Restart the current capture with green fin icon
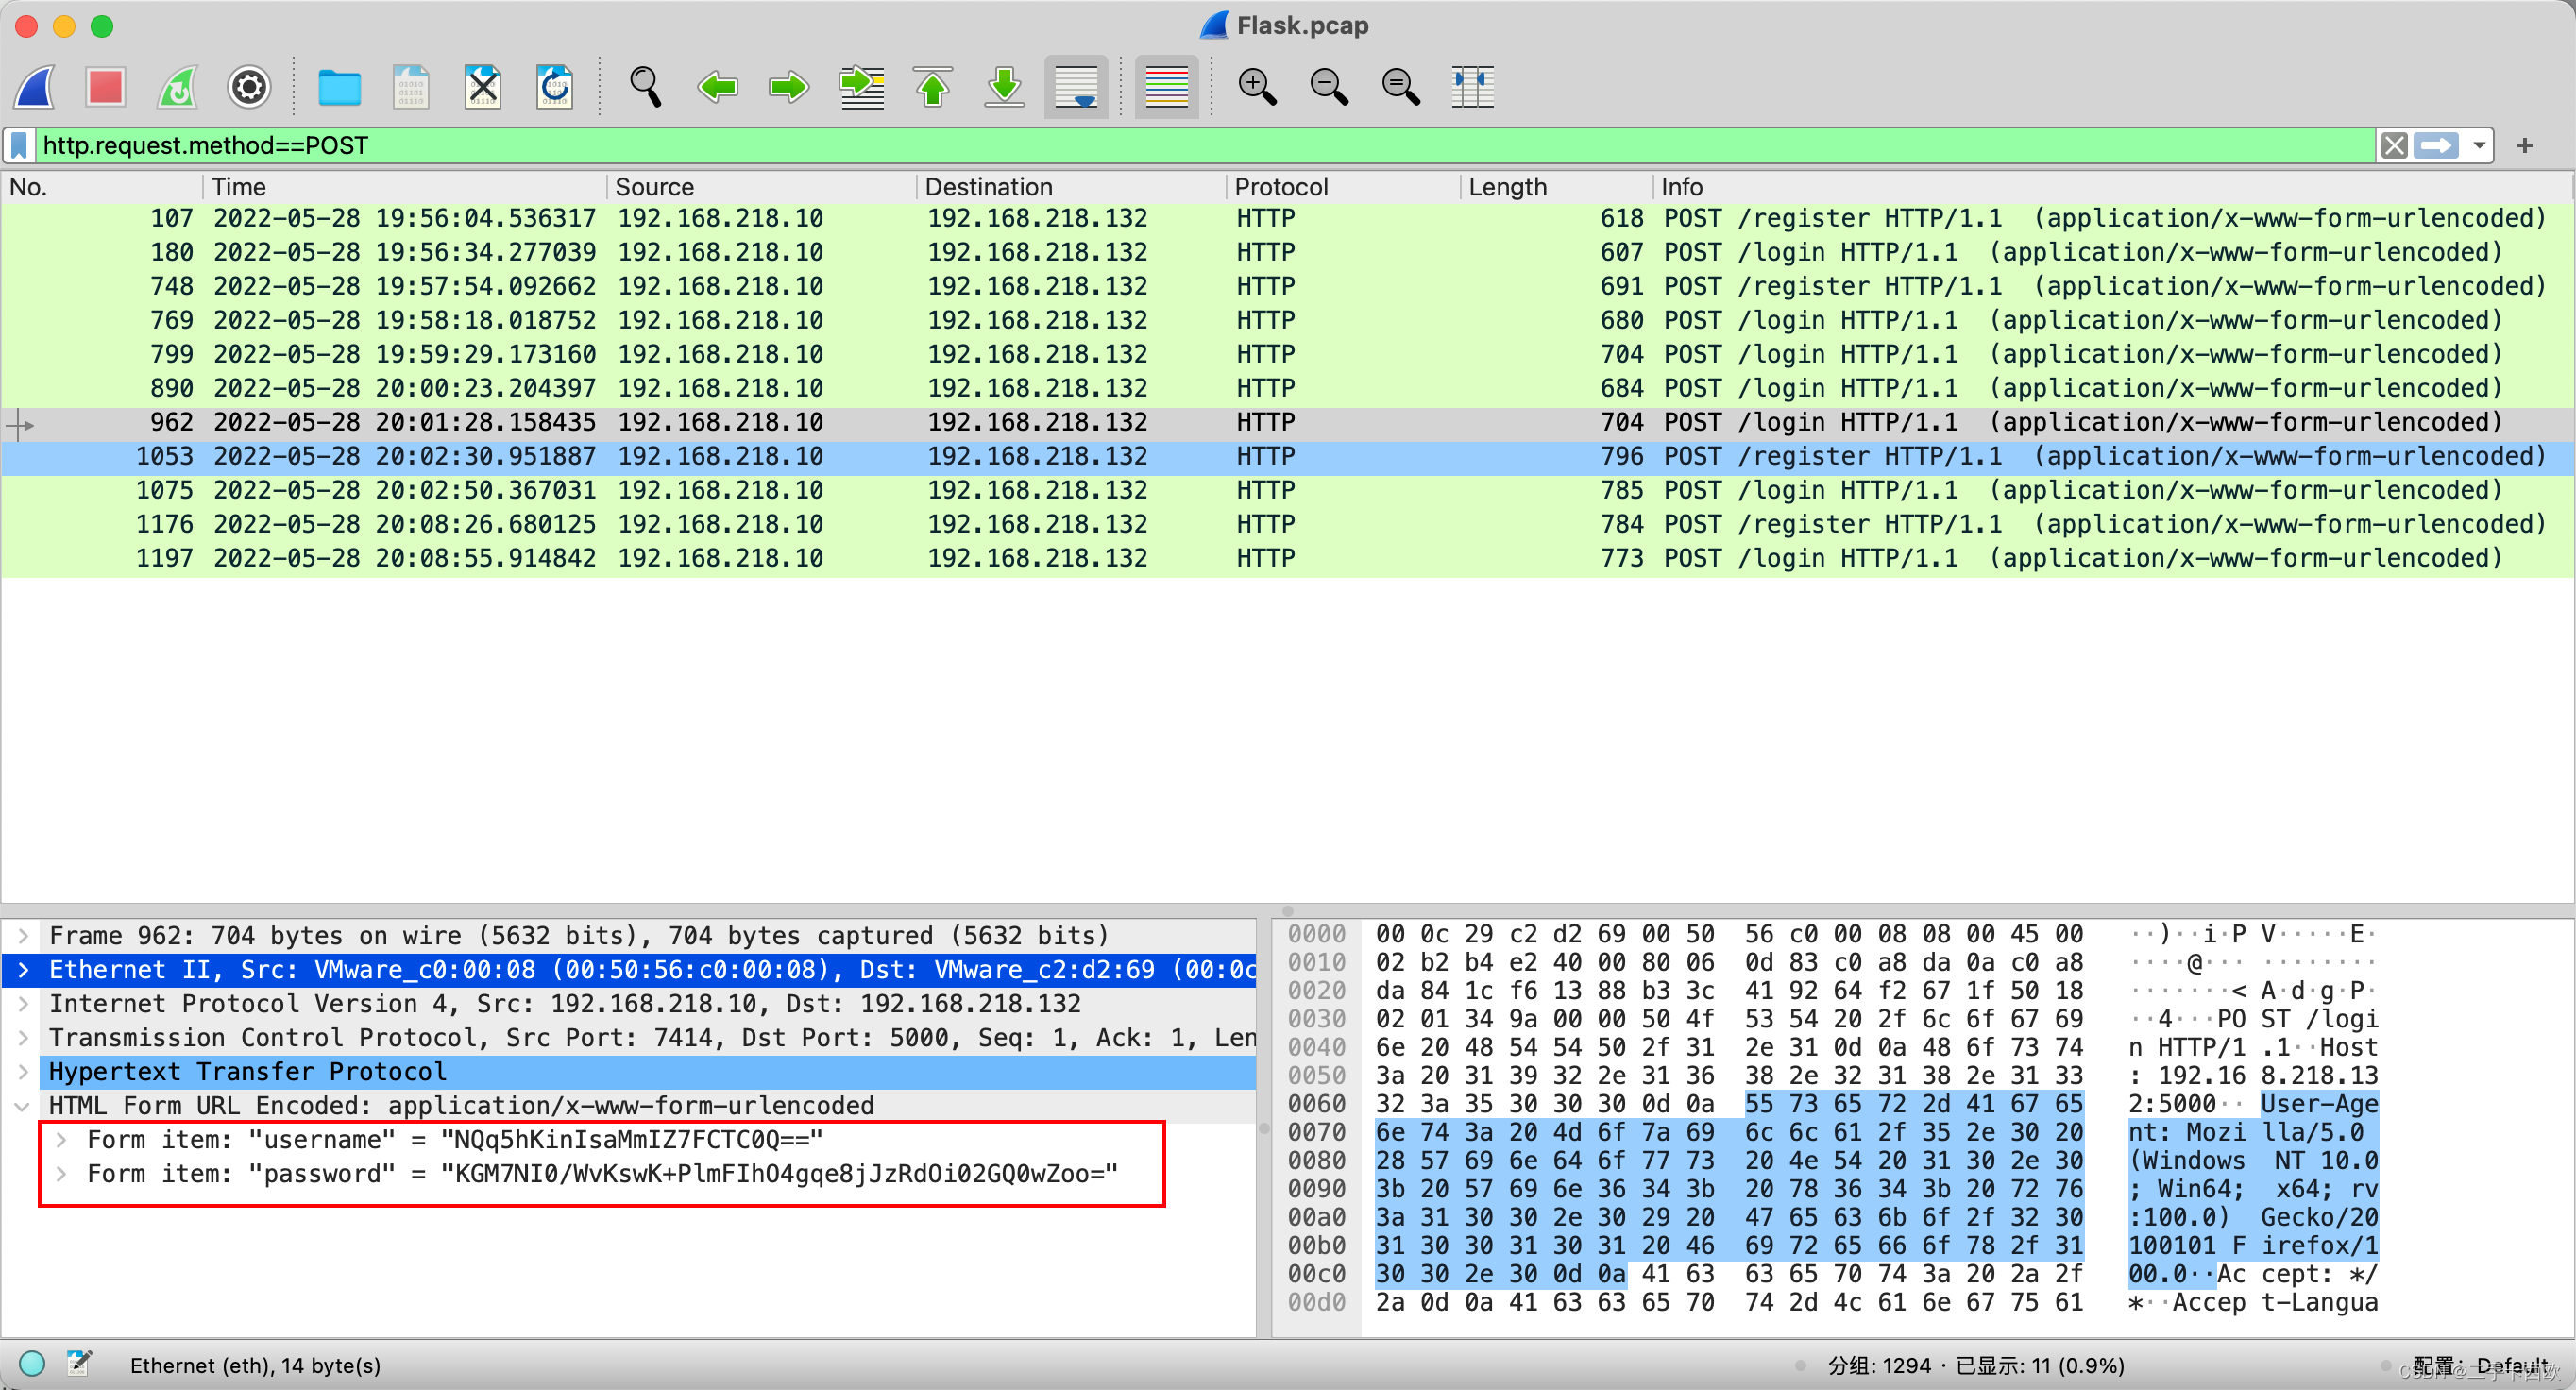Screen dimensions: 2576x1390 tap(178, 87)
